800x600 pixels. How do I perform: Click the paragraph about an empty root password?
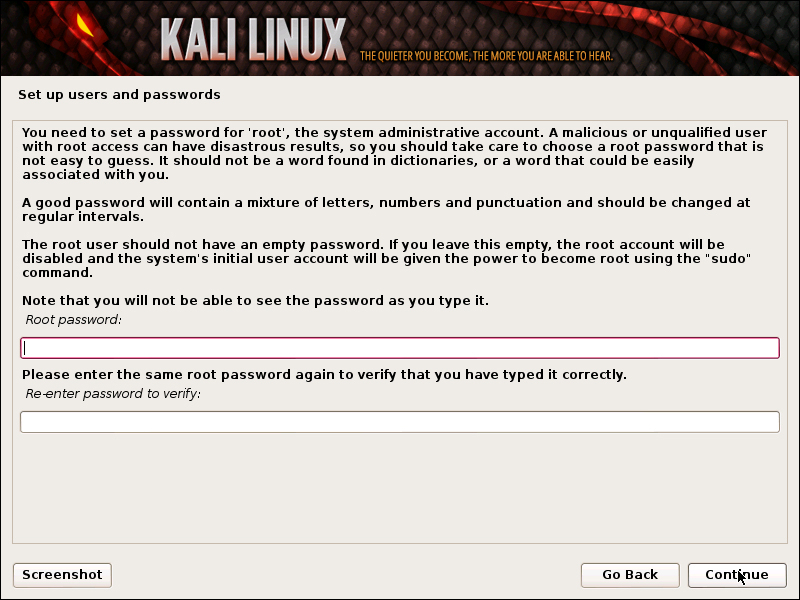386,258
